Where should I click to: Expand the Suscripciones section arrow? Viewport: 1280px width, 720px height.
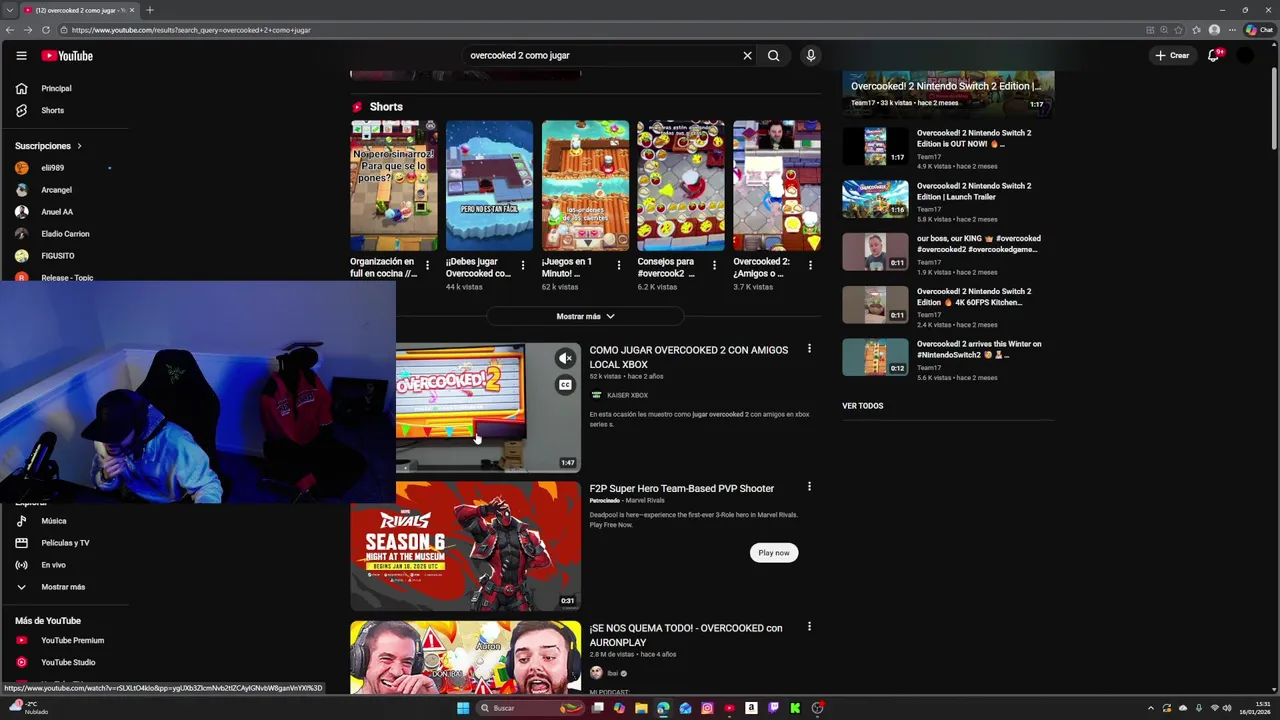(79, 146)
